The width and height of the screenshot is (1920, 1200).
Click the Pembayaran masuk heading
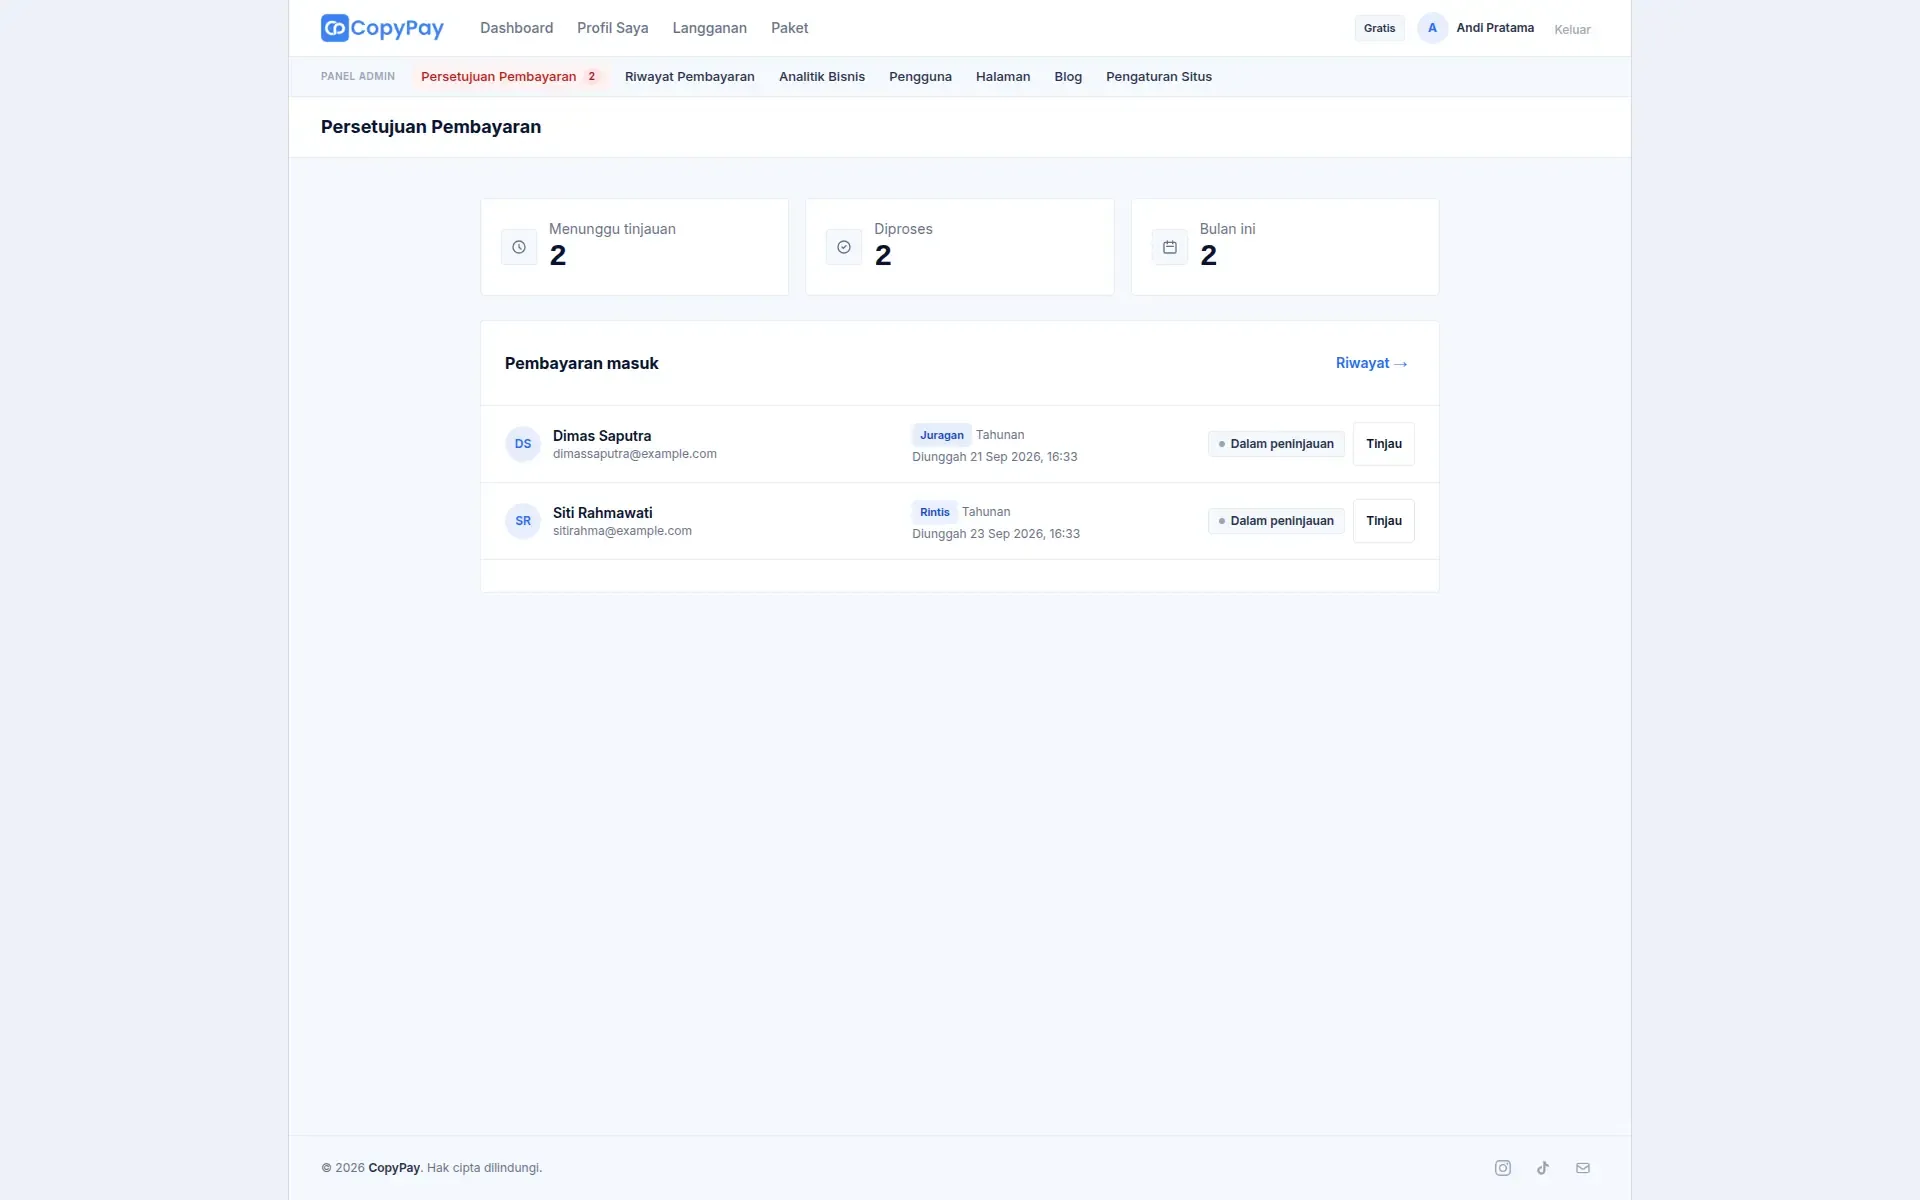581,363
